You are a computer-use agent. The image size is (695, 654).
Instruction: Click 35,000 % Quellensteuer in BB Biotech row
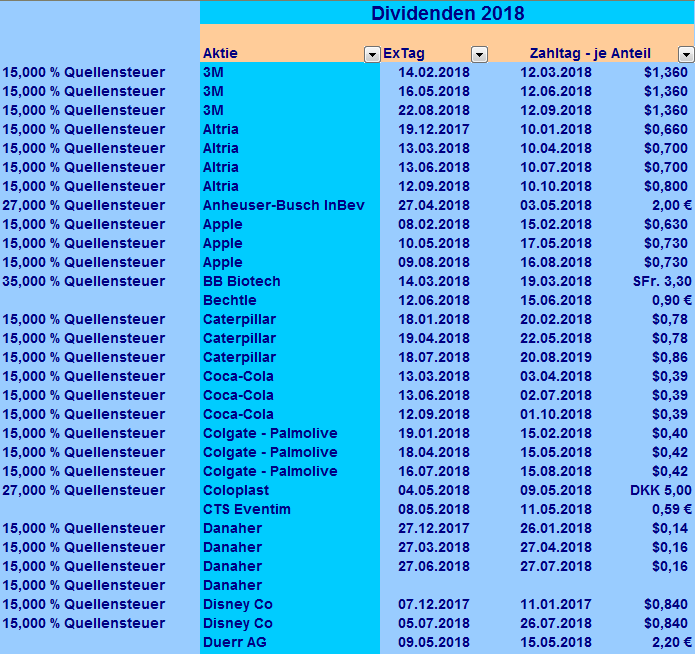click(84, 281)
